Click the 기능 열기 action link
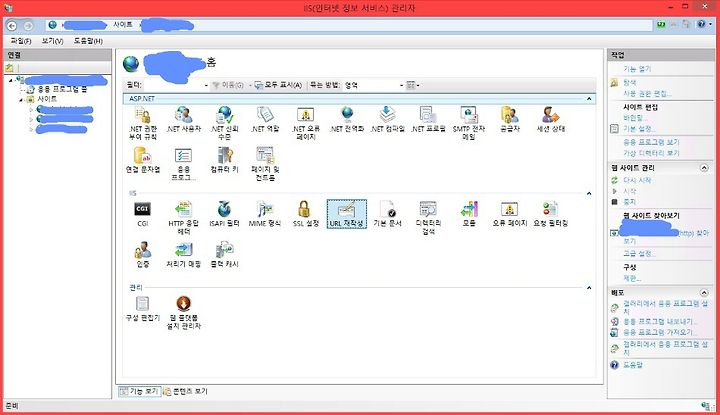The width and height of the screenshot is (720, 415). click(637, 69)
